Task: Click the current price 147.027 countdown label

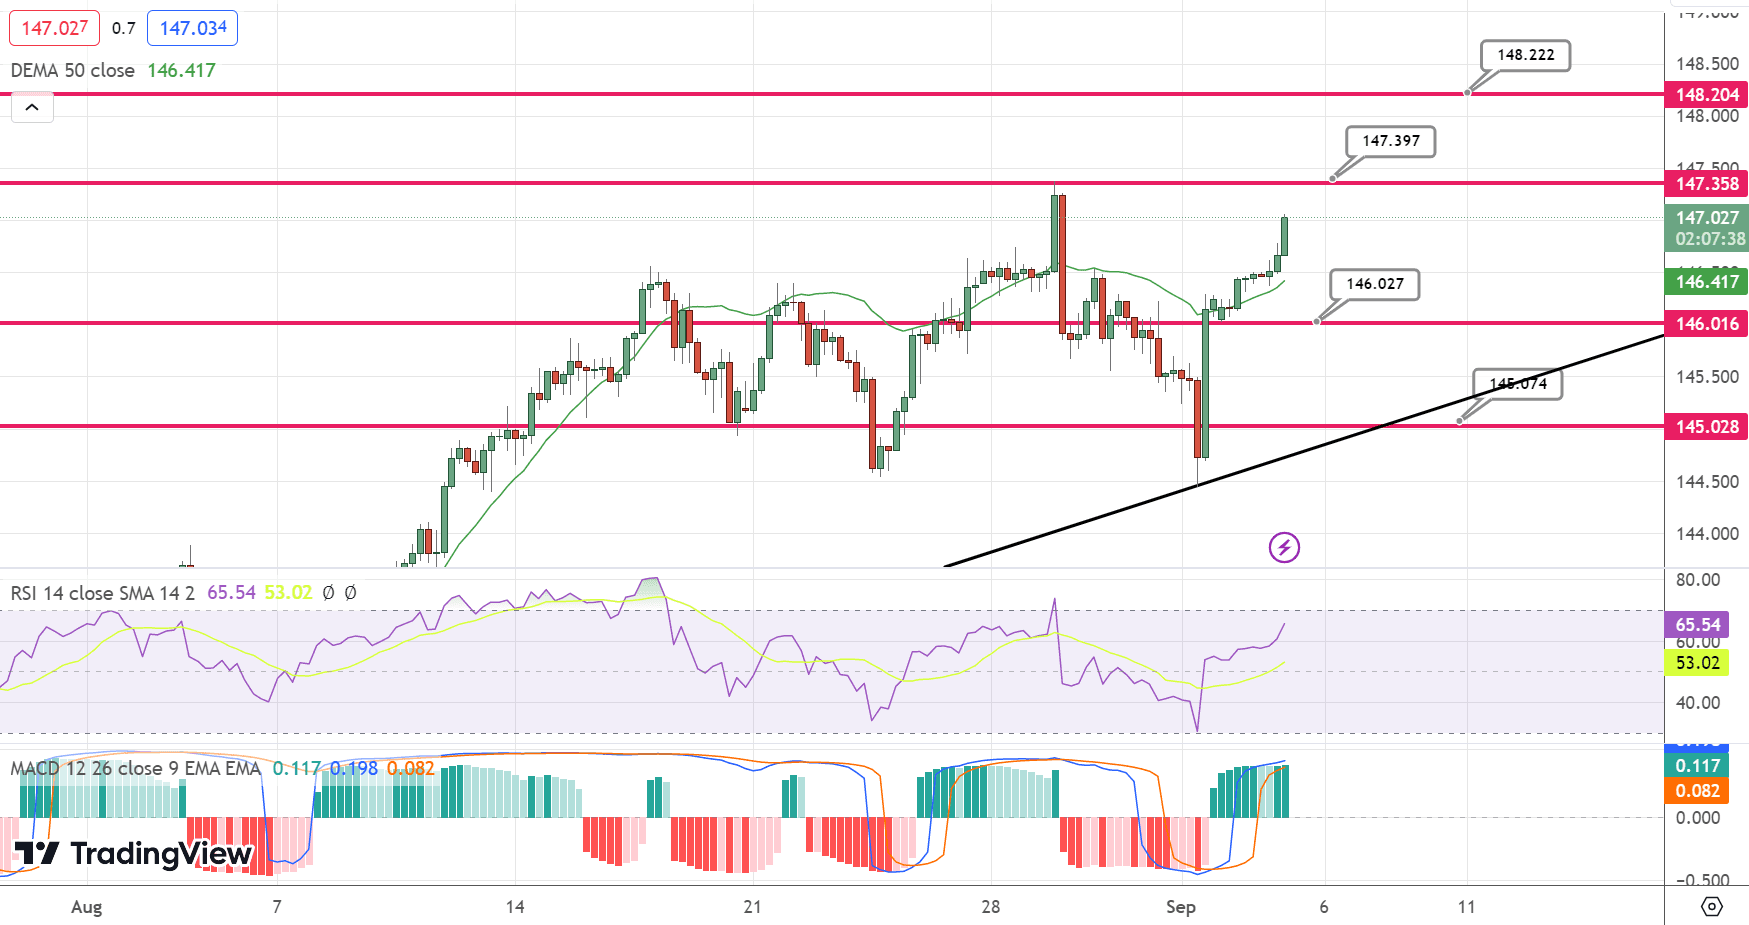Action: point(1707,228)
